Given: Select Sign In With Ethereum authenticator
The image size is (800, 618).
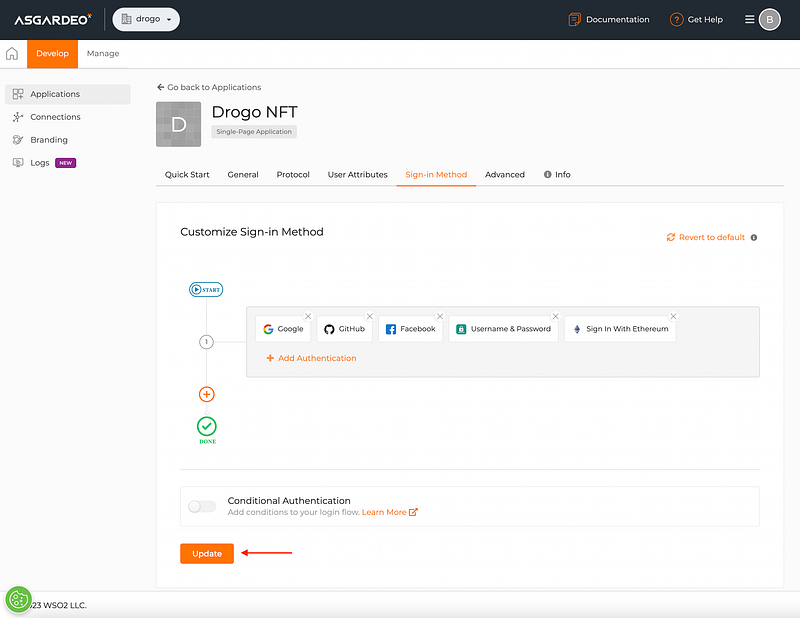Looking at the screenshot, I should [620, 329].
